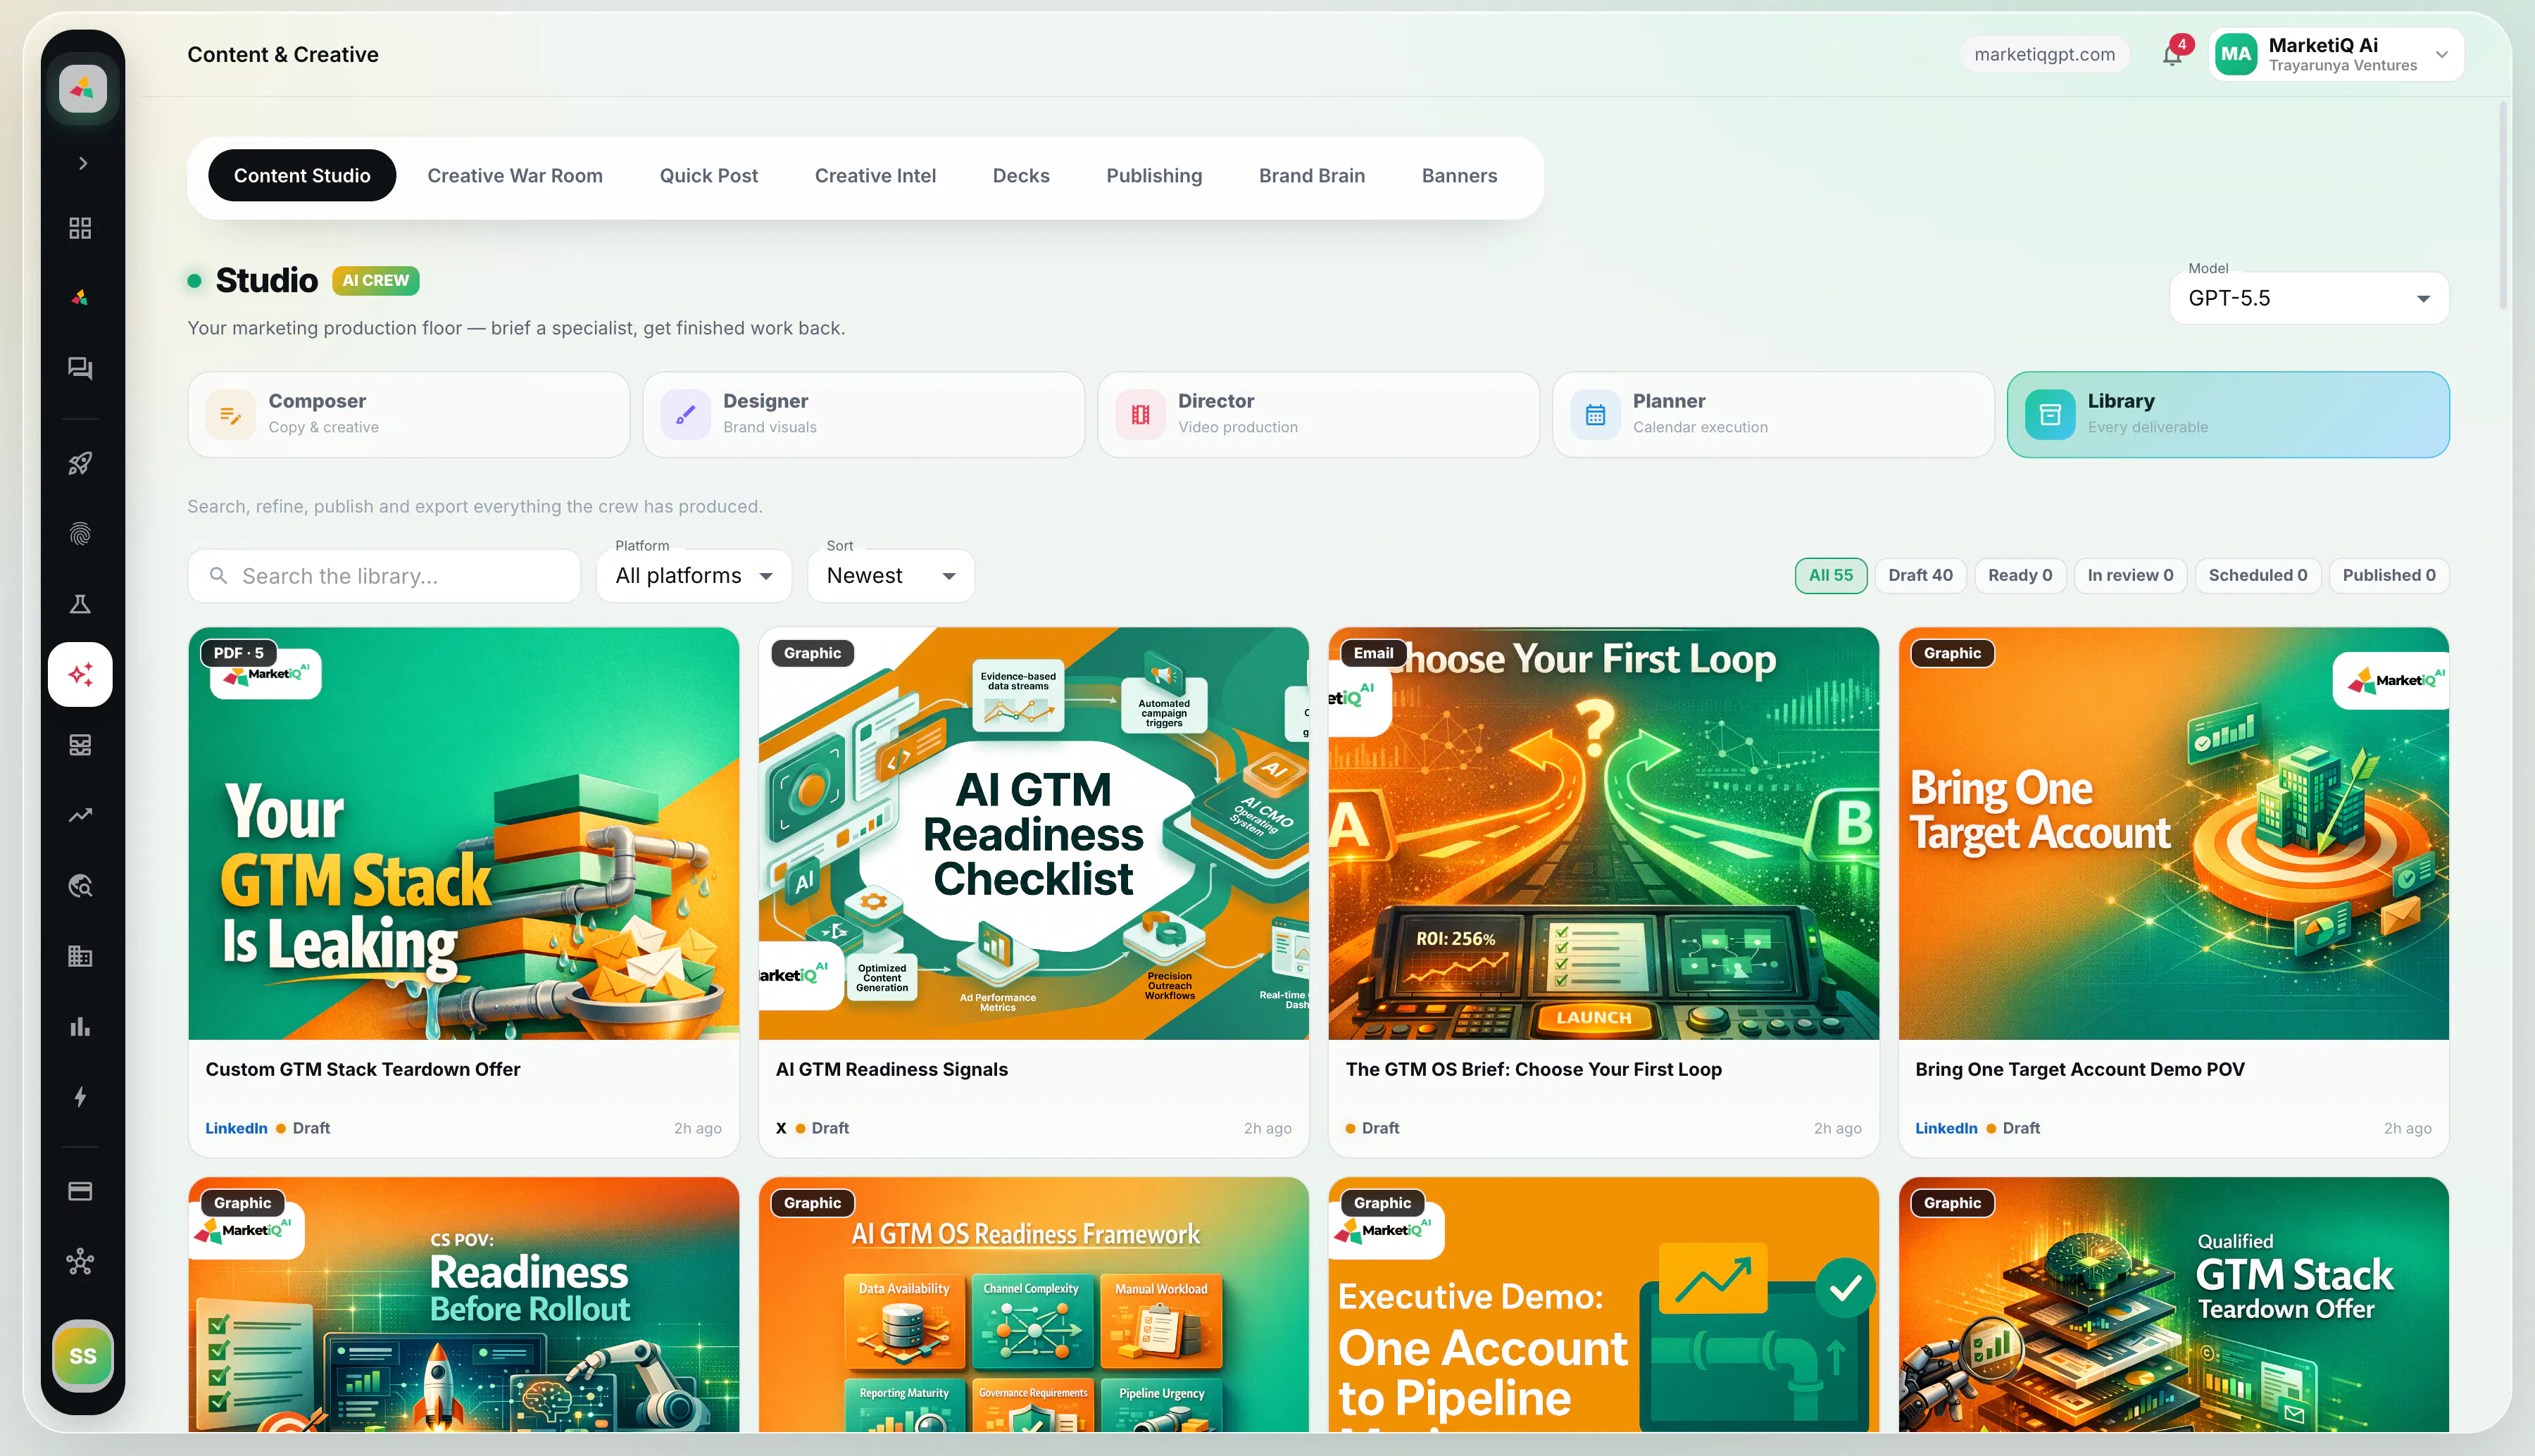Open Choose Your First Loop email thumbnail
Image resolution: width=2535 pixels, height=1456 pixels.
pyautogui.click(x=1604, y=834)
